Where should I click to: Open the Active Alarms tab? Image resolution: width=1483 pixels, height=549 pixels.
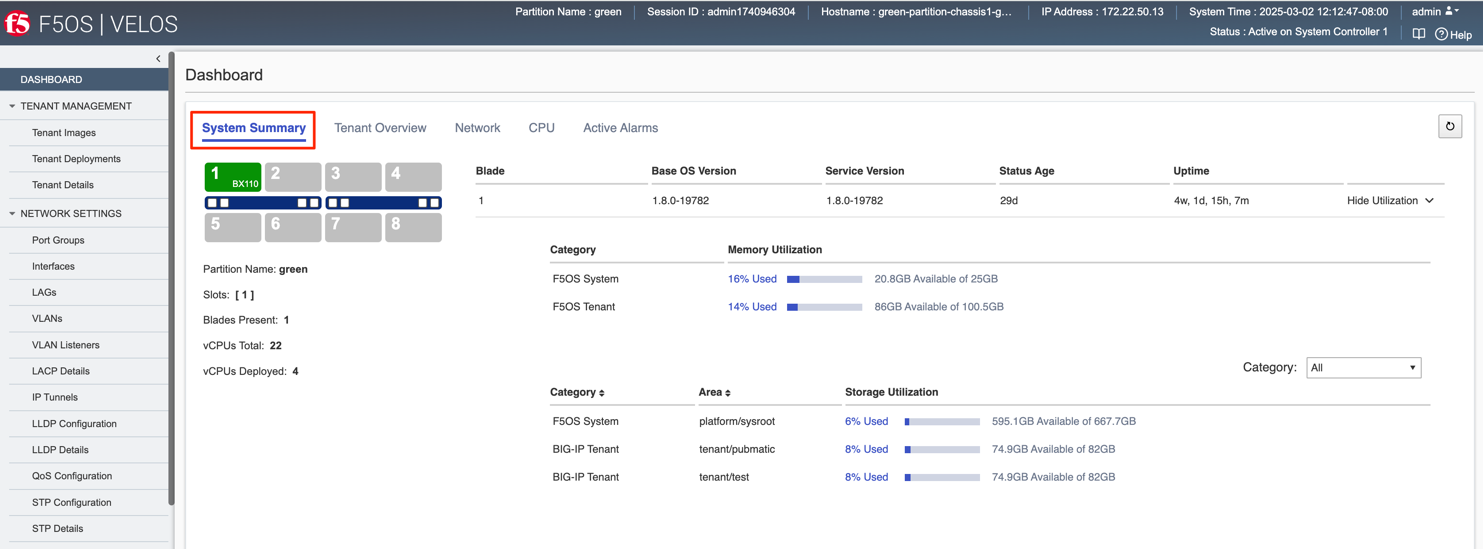coord(620,128)
